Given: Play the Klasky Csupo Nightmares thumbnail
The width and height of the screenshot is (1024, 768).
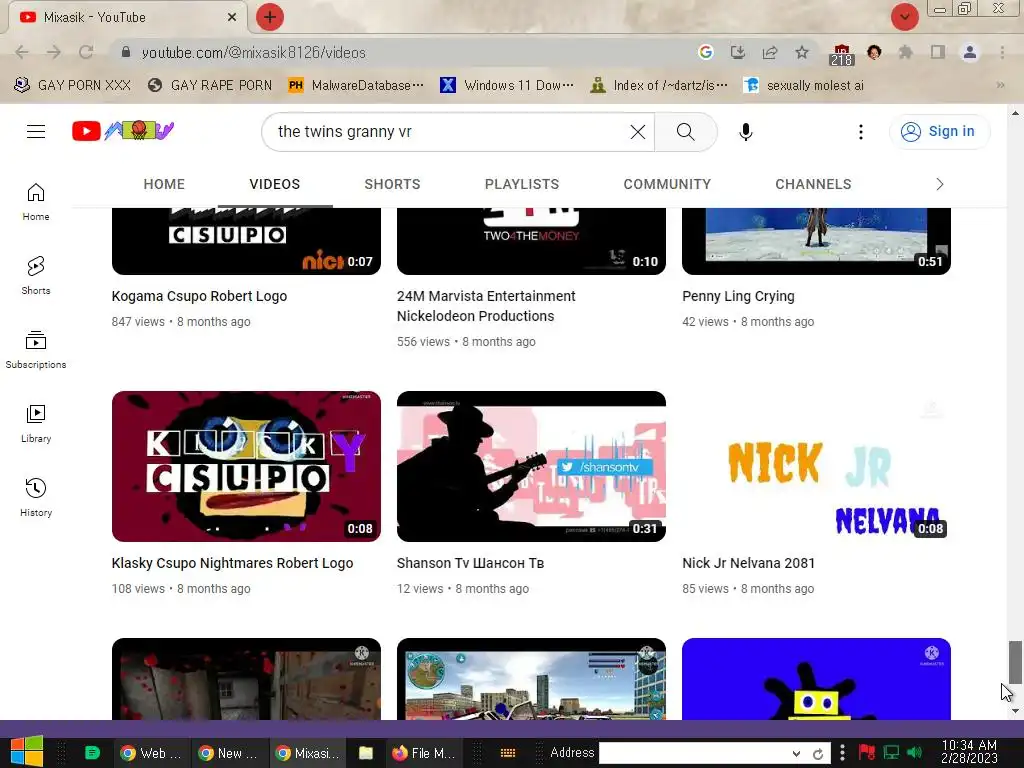Looking at the screenshot, I should pos(246,466).
